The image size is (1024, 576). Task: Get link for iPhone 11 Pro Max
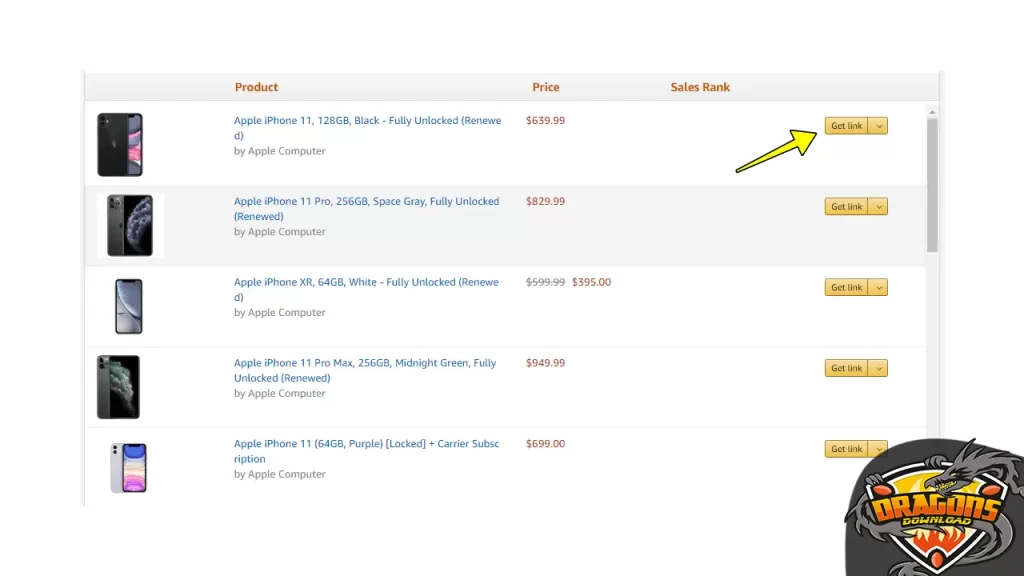[x=846, y=369]
